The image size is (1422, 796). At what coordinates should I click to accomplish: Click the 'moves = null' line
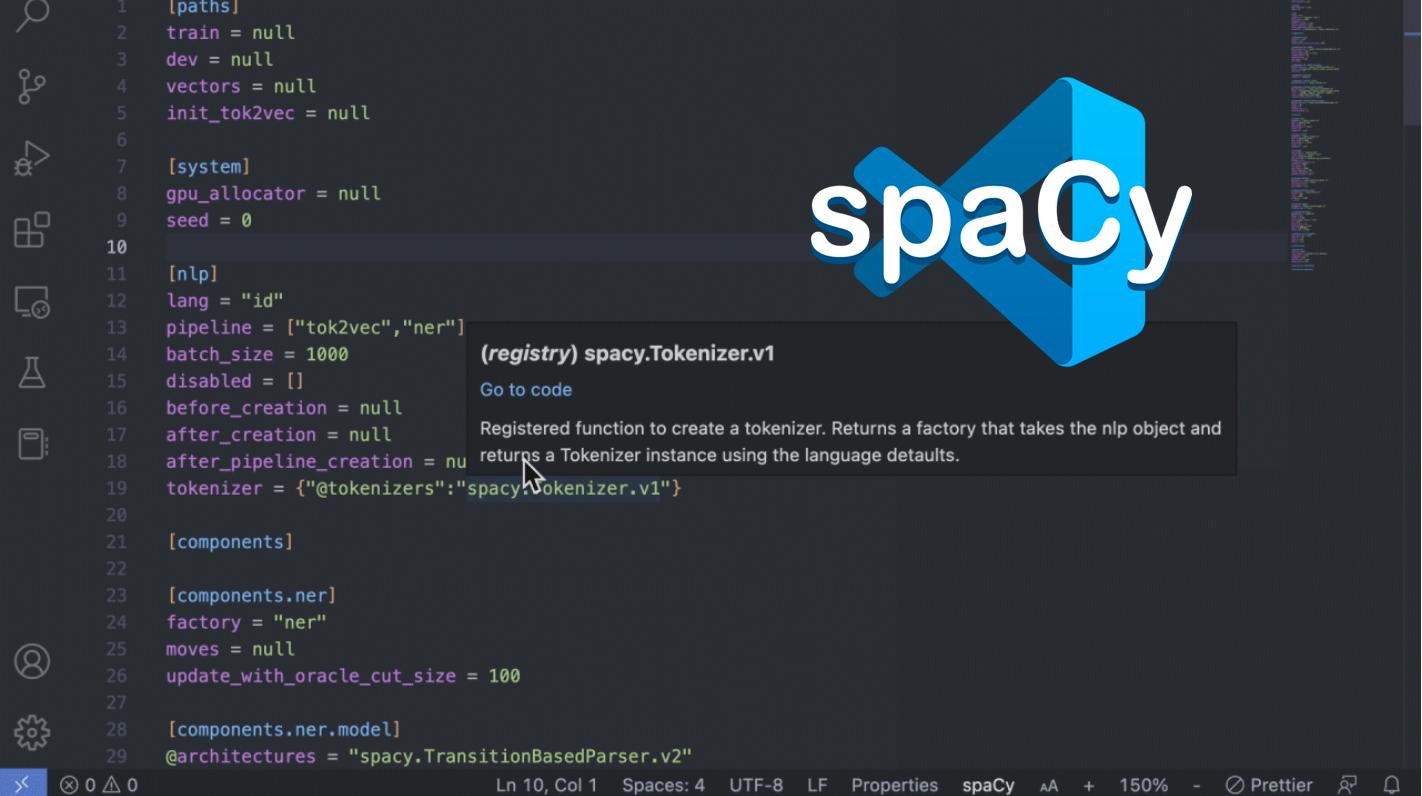pos(230,649)
